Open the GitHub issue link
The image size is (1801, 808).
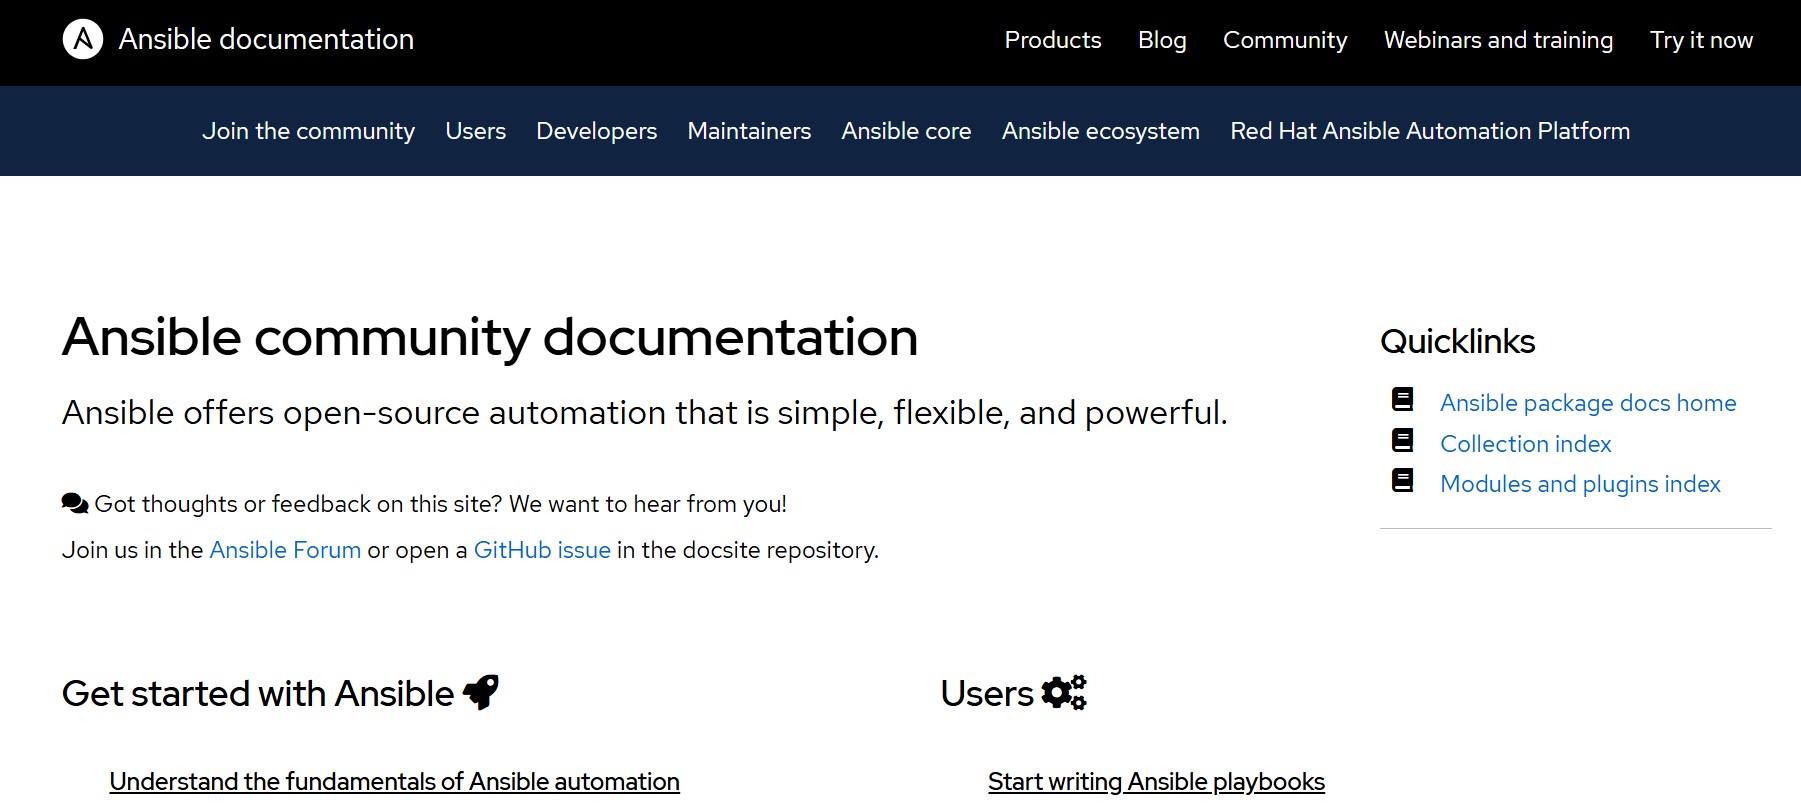[542, 550]
